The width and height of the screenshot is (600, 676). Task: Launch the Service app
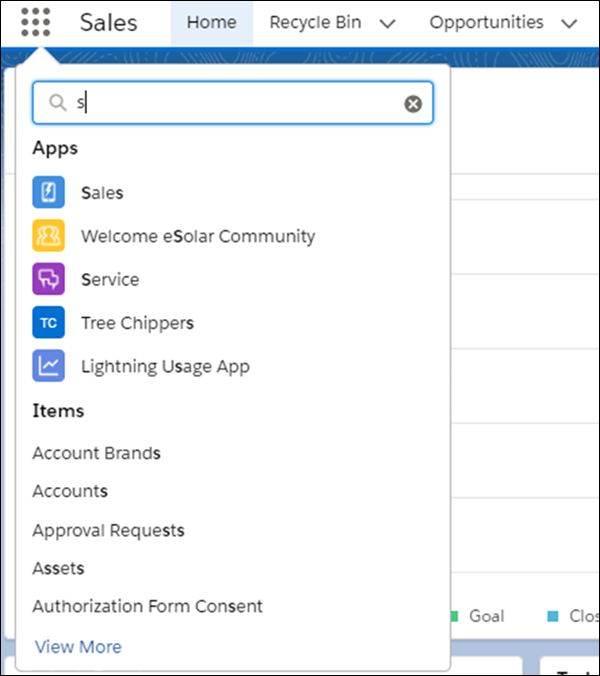point(110,279)
